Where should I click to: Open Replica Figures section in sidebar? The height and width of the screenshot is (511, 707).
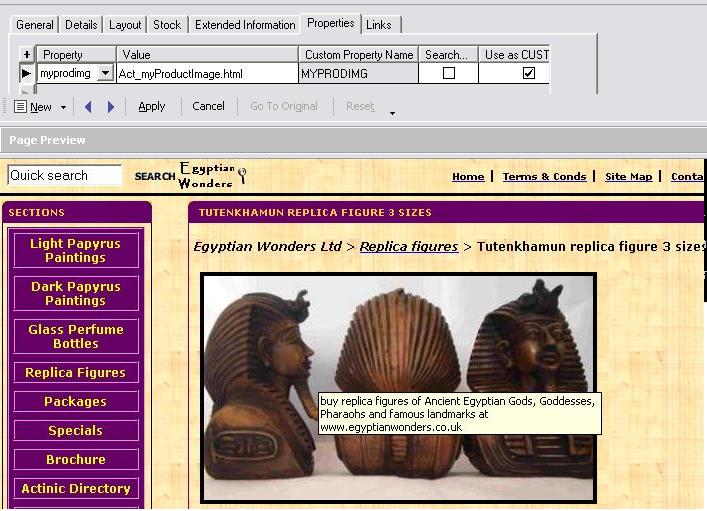pos(76,373)
